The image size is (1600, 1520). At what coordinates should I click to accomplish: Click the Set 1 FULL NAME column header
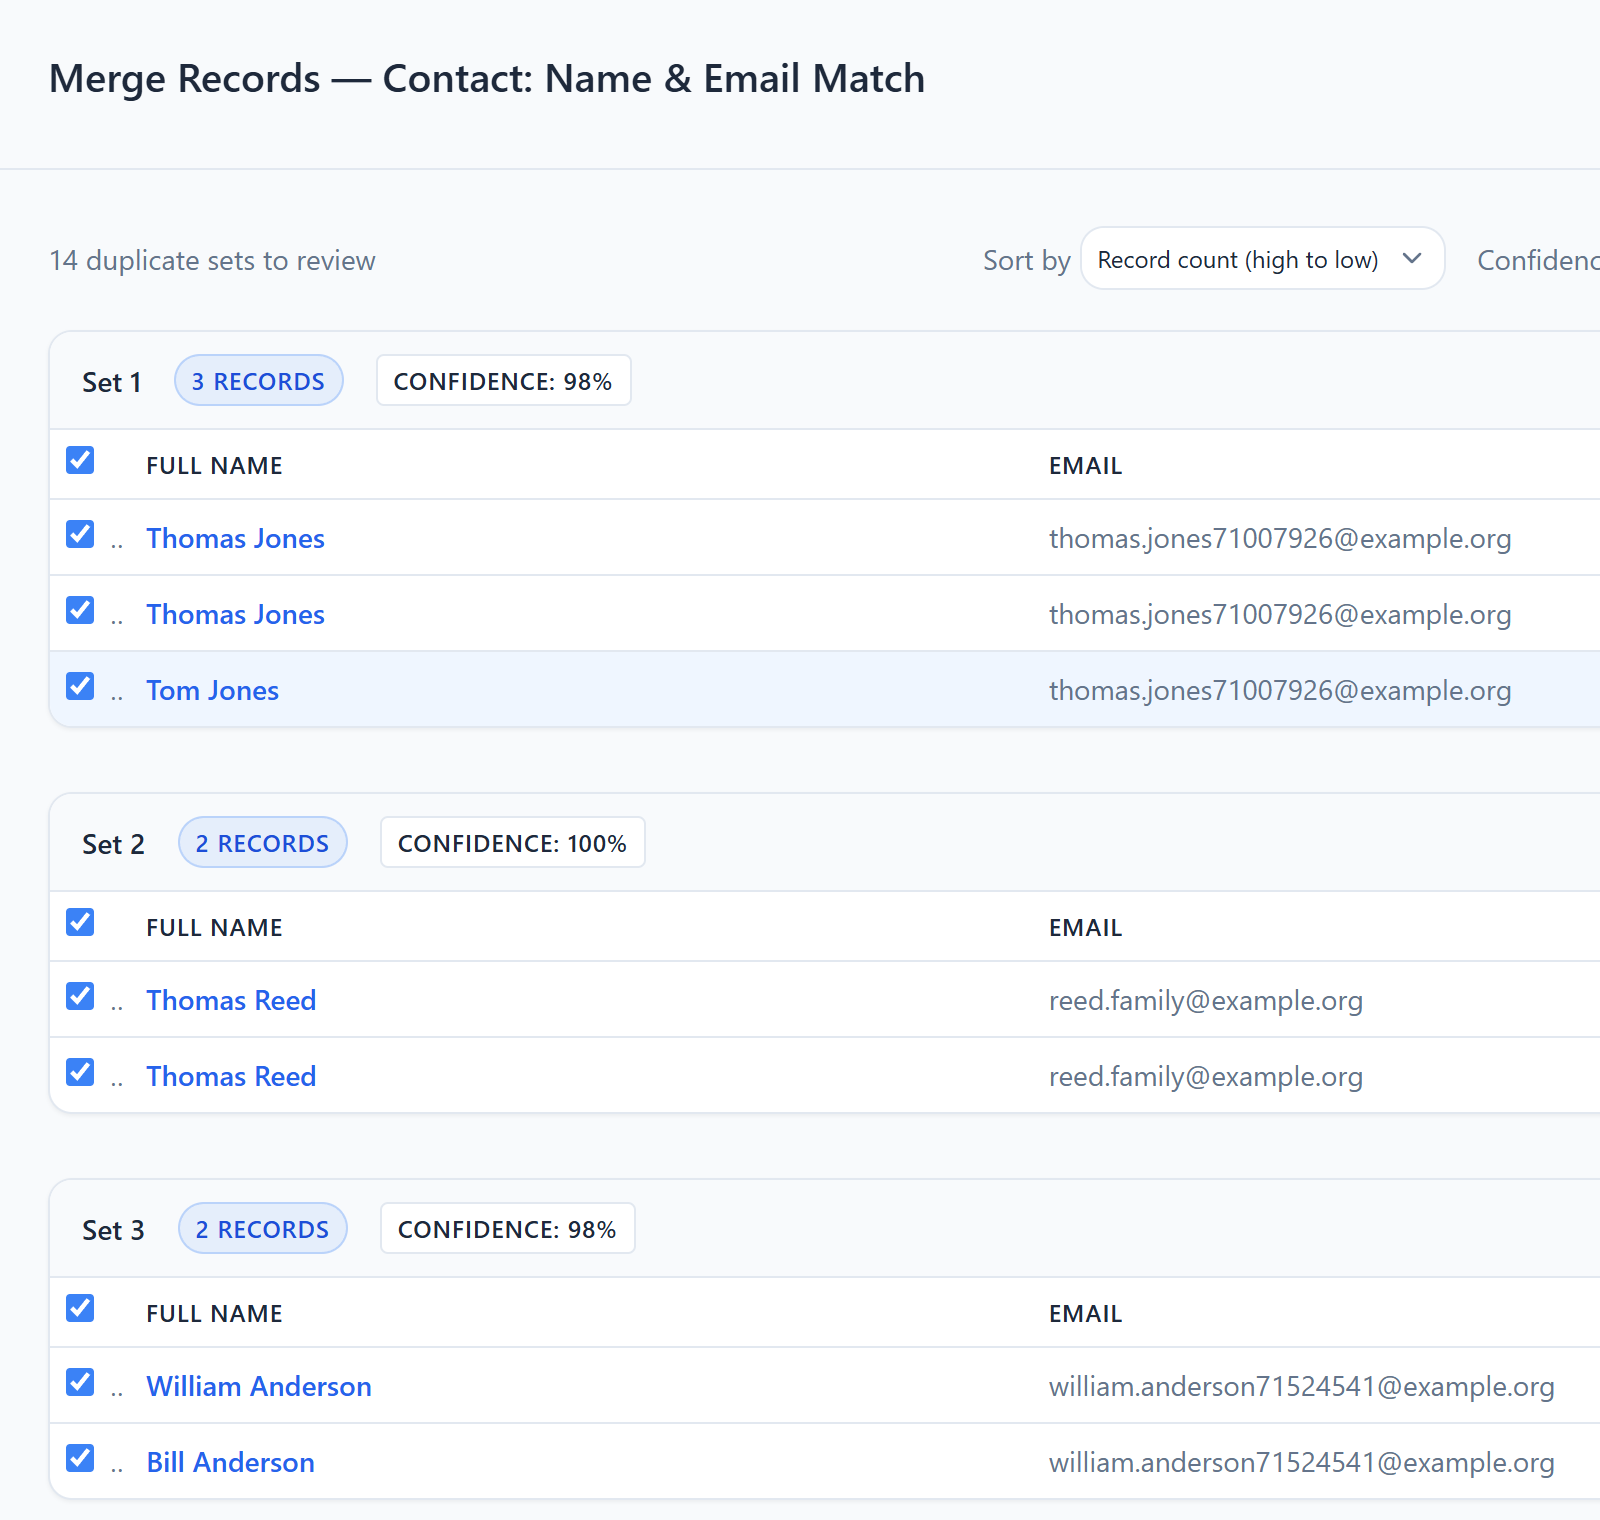(214, 465)
